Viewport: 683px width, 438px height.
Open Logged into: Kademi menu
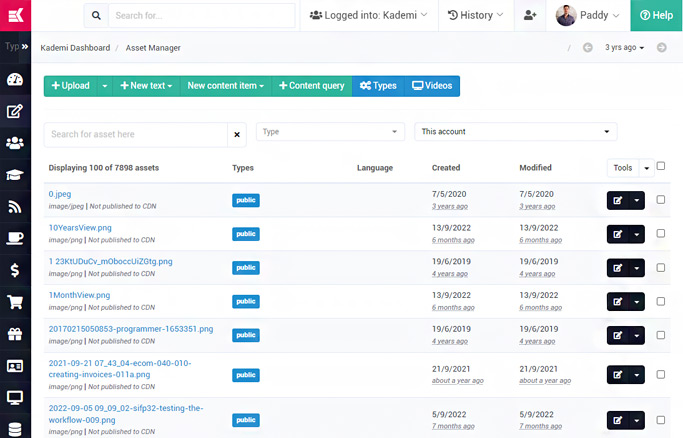pyautogui.click(x=369, y=15)
